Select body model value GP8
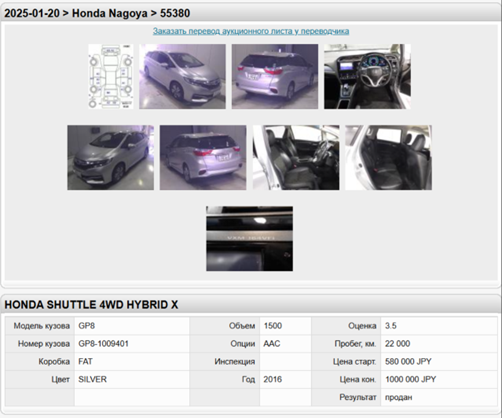Image resolution: width=502 pixels, height=418 pixels. (x=87, y=326)
